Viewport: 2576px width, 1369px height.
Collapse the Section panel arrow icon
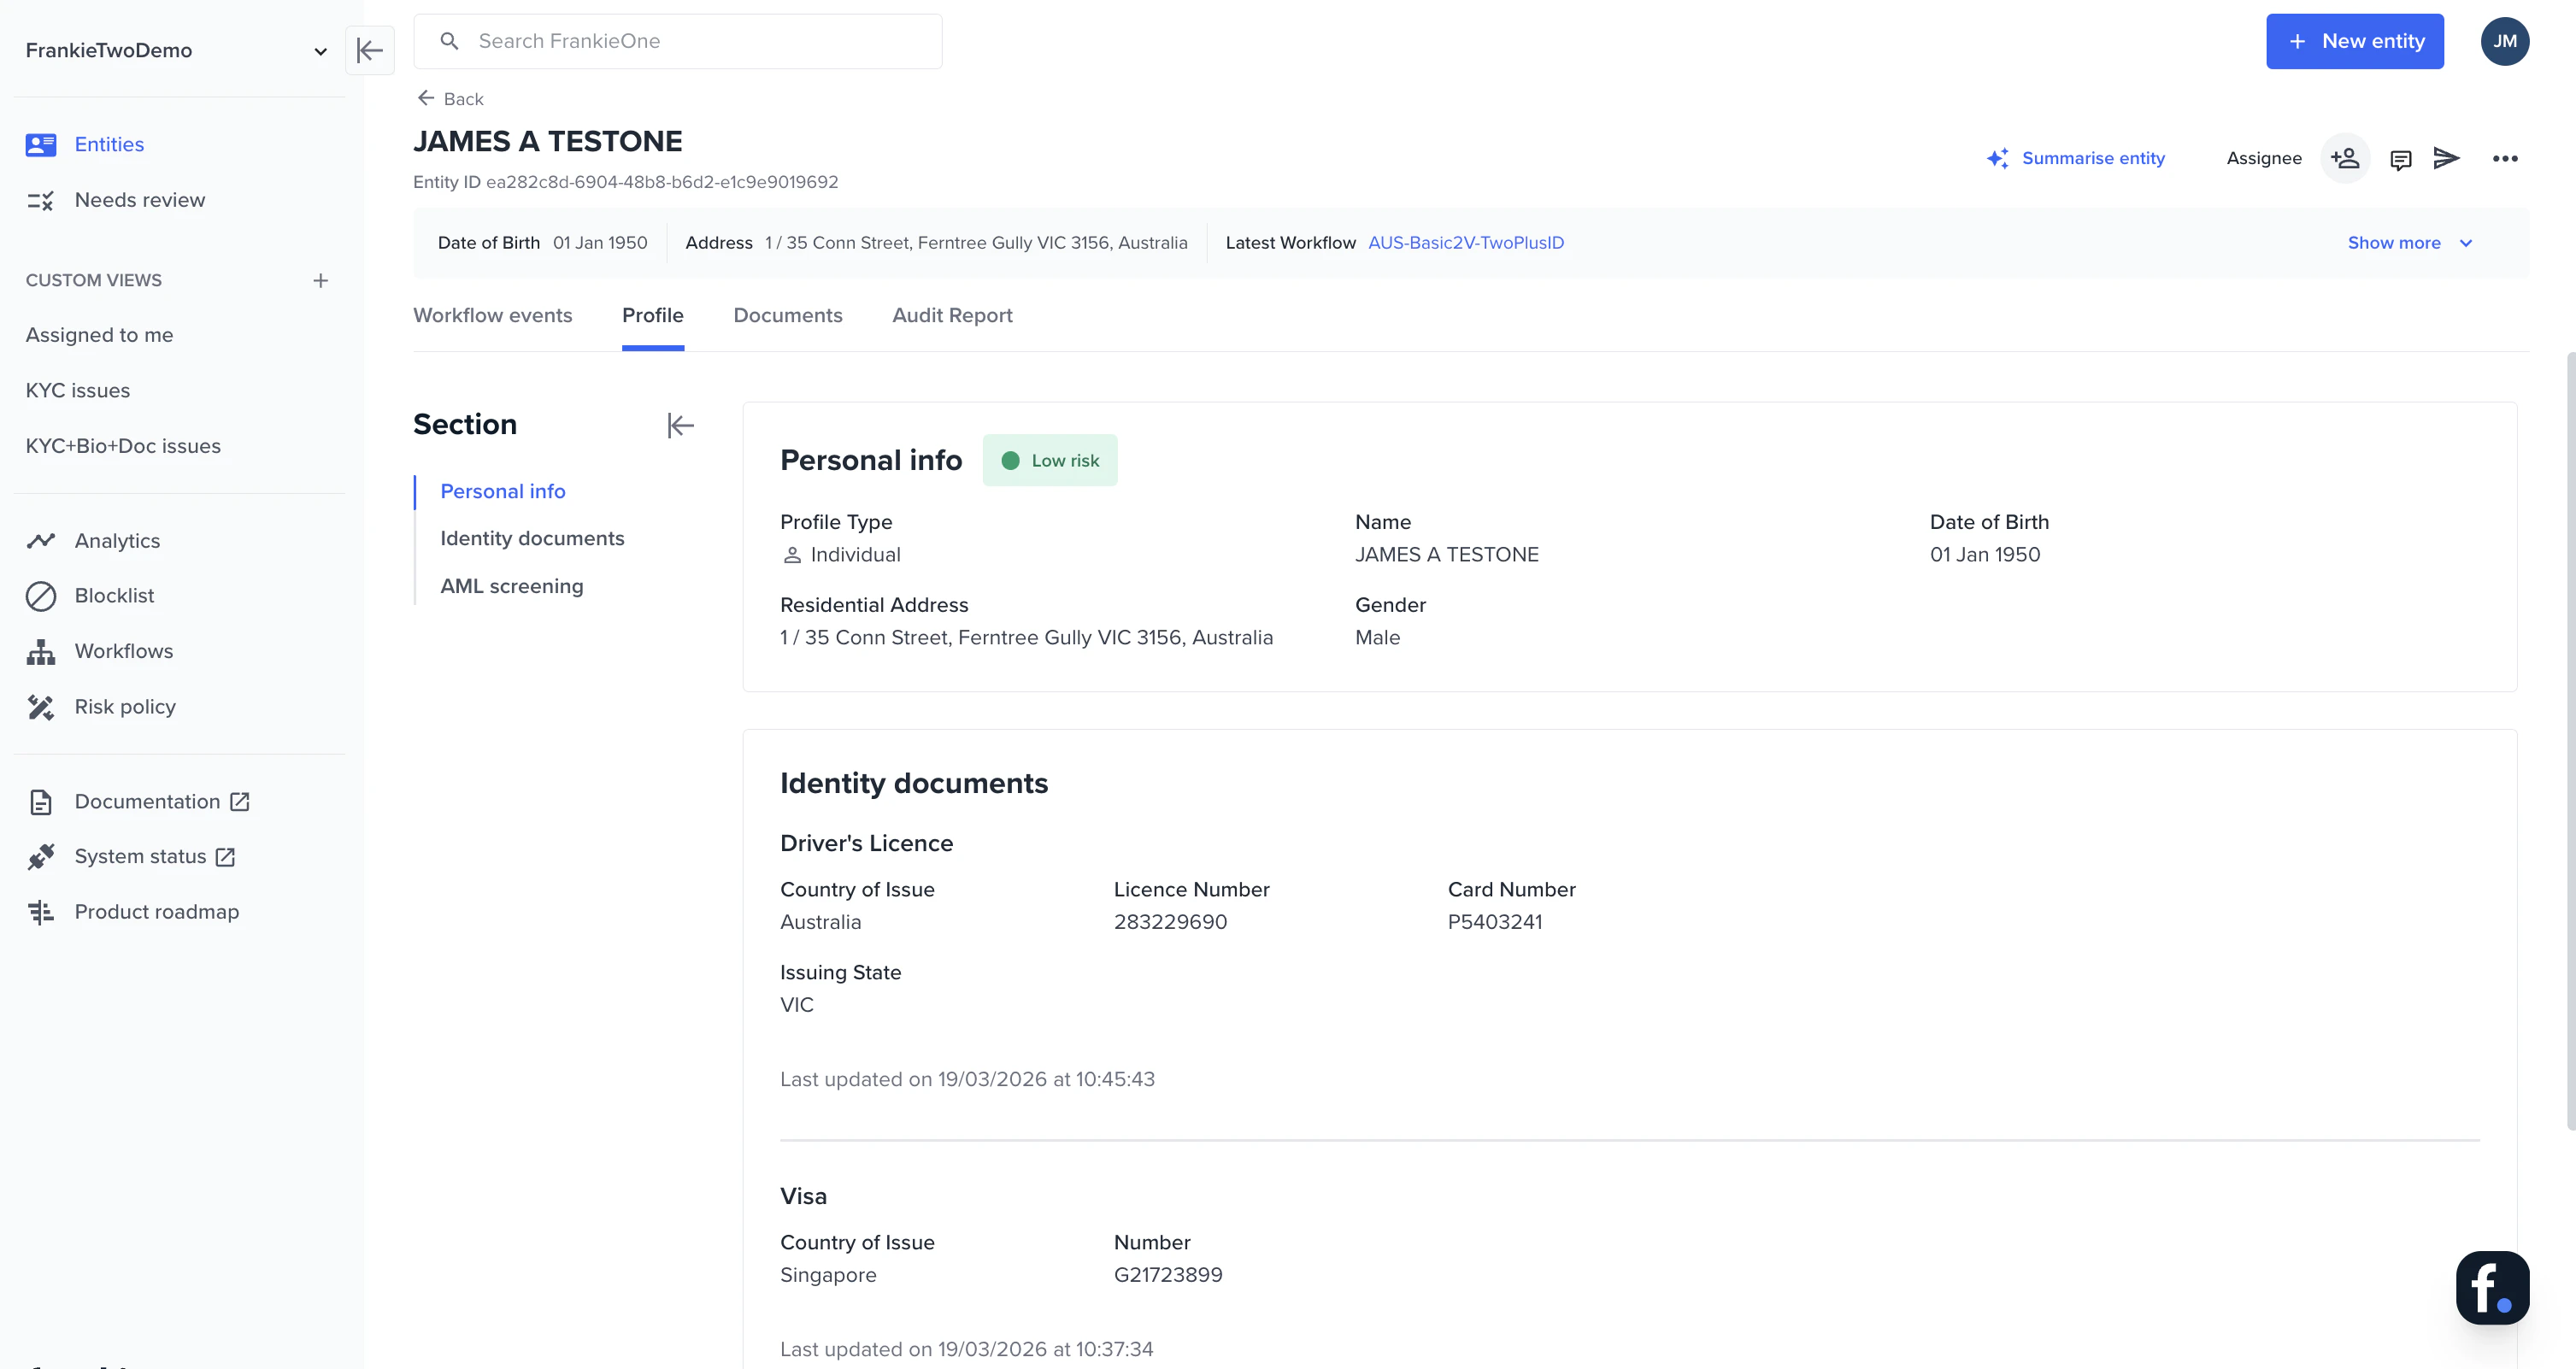pyautogui.click(x=680, y=425)
